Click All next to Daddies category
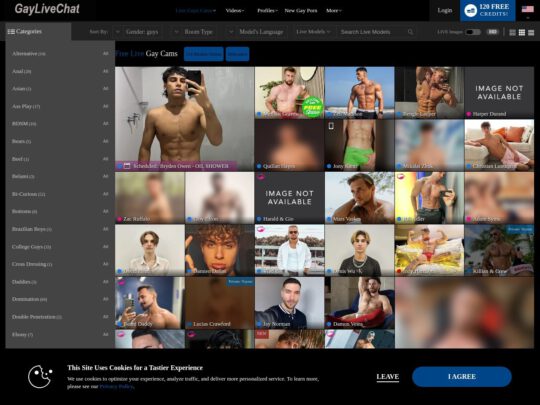This screenshot has height=405, width=540. [x=106, y=282]
